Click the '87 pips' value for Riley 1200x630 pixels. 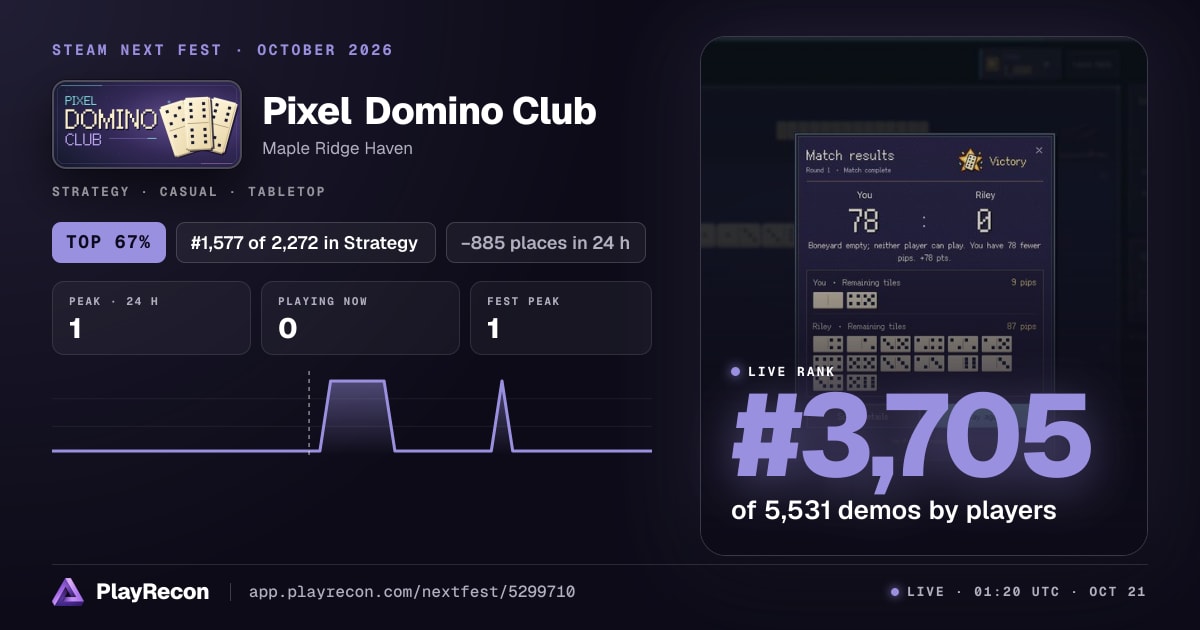pos(1021,326)
